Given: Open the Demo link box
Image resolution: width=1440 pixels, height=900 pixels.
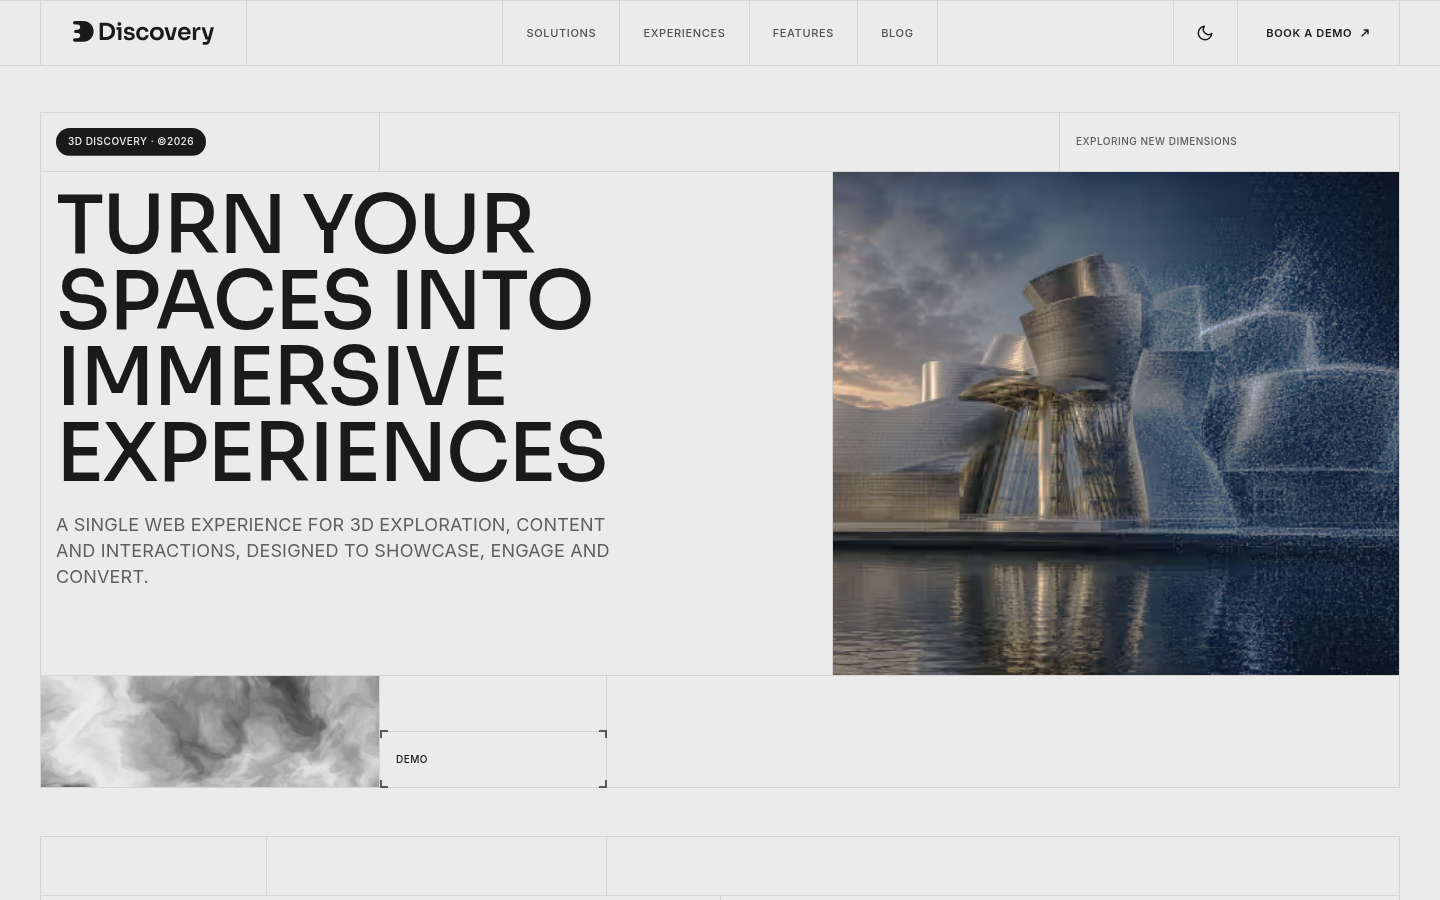Looking at the screenshot, I should (493, 759).
